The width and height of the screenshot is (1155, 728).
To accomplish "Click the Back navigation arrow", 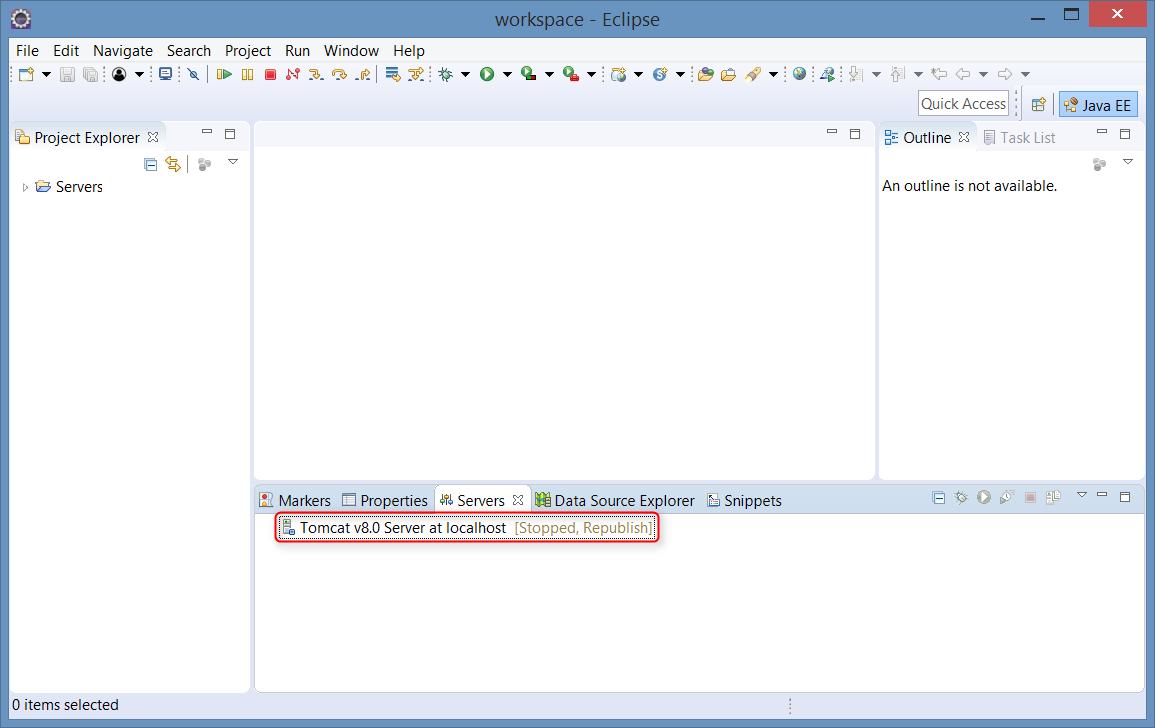I will pos(963,74).
